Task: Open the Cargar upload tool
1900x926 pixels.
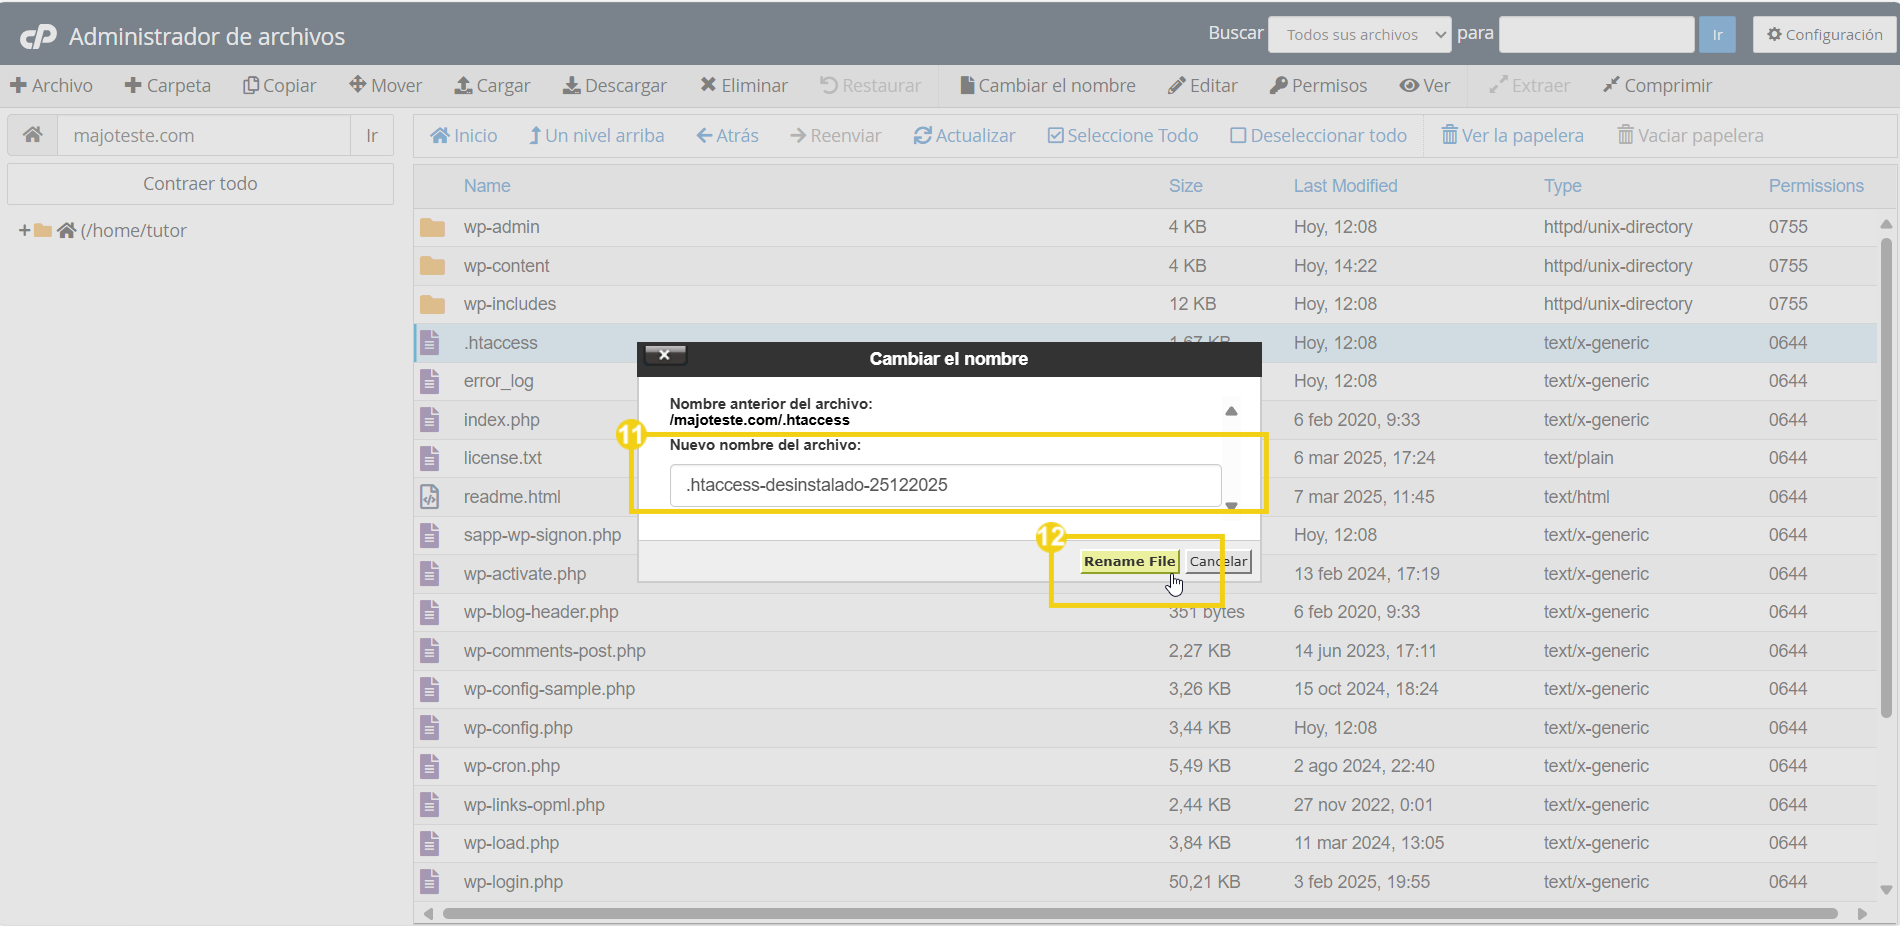Action: pos(493,85)
